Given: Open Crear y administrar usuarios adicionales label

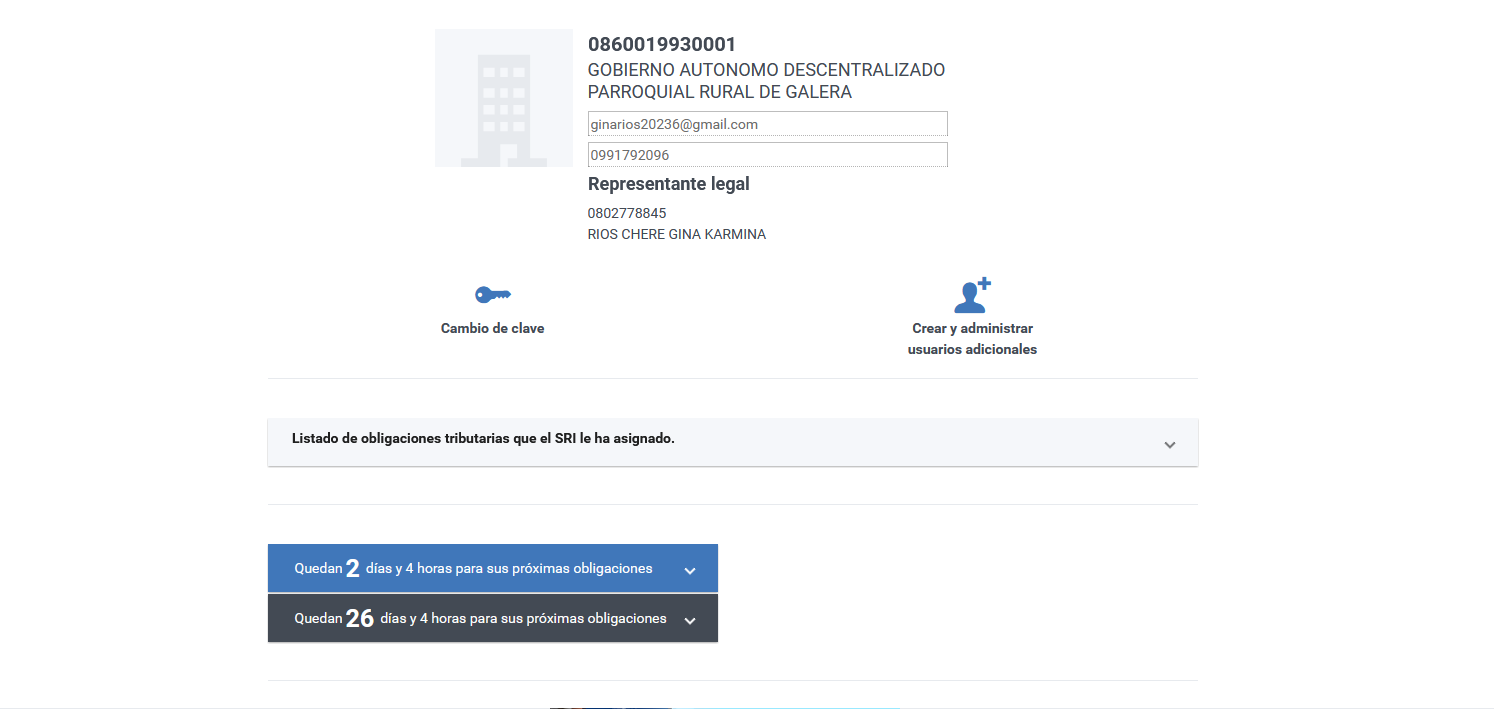Looking at the screenshot, I should click(x=972, y=339).
